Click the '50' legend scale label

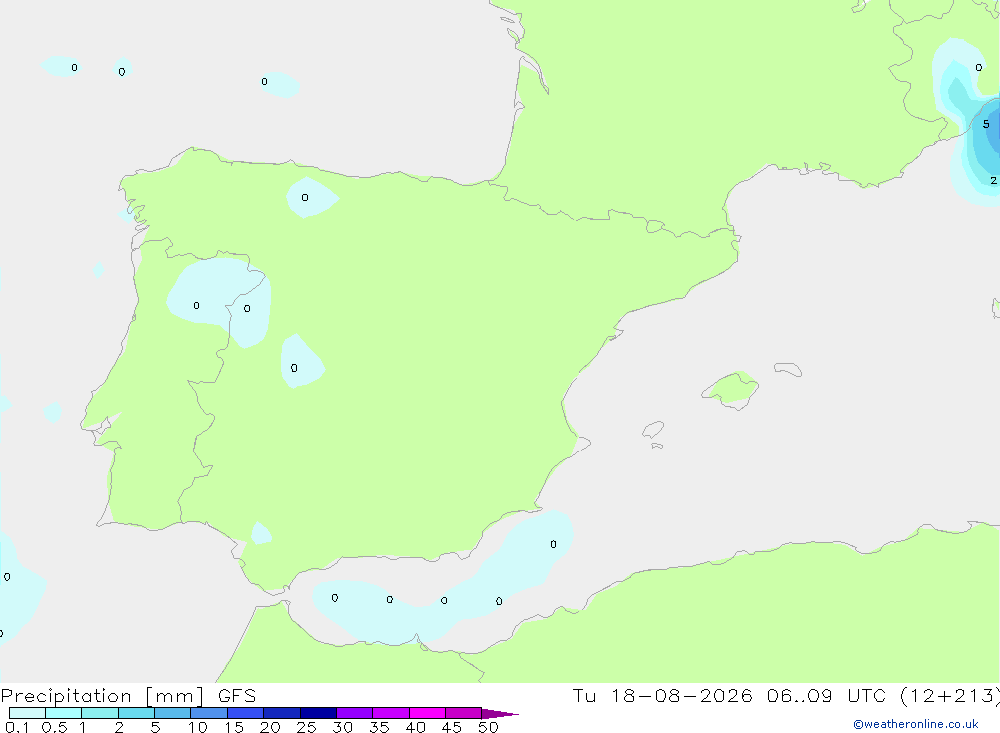[x=488, y=727]
